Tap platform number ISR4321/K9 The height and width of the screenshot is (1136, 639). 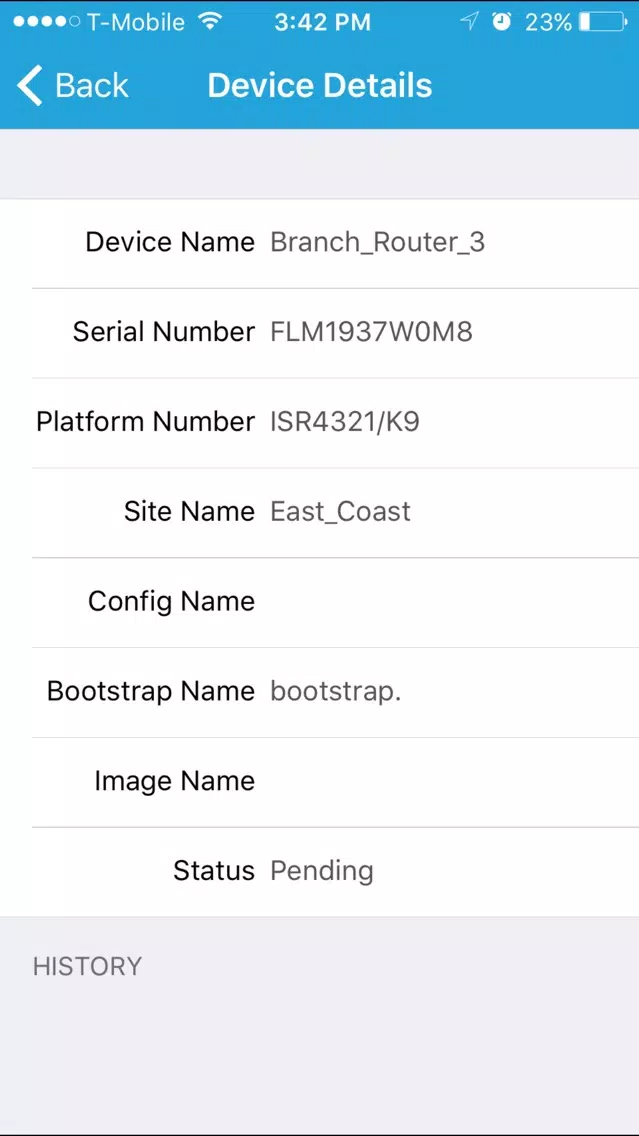[345, 422]
